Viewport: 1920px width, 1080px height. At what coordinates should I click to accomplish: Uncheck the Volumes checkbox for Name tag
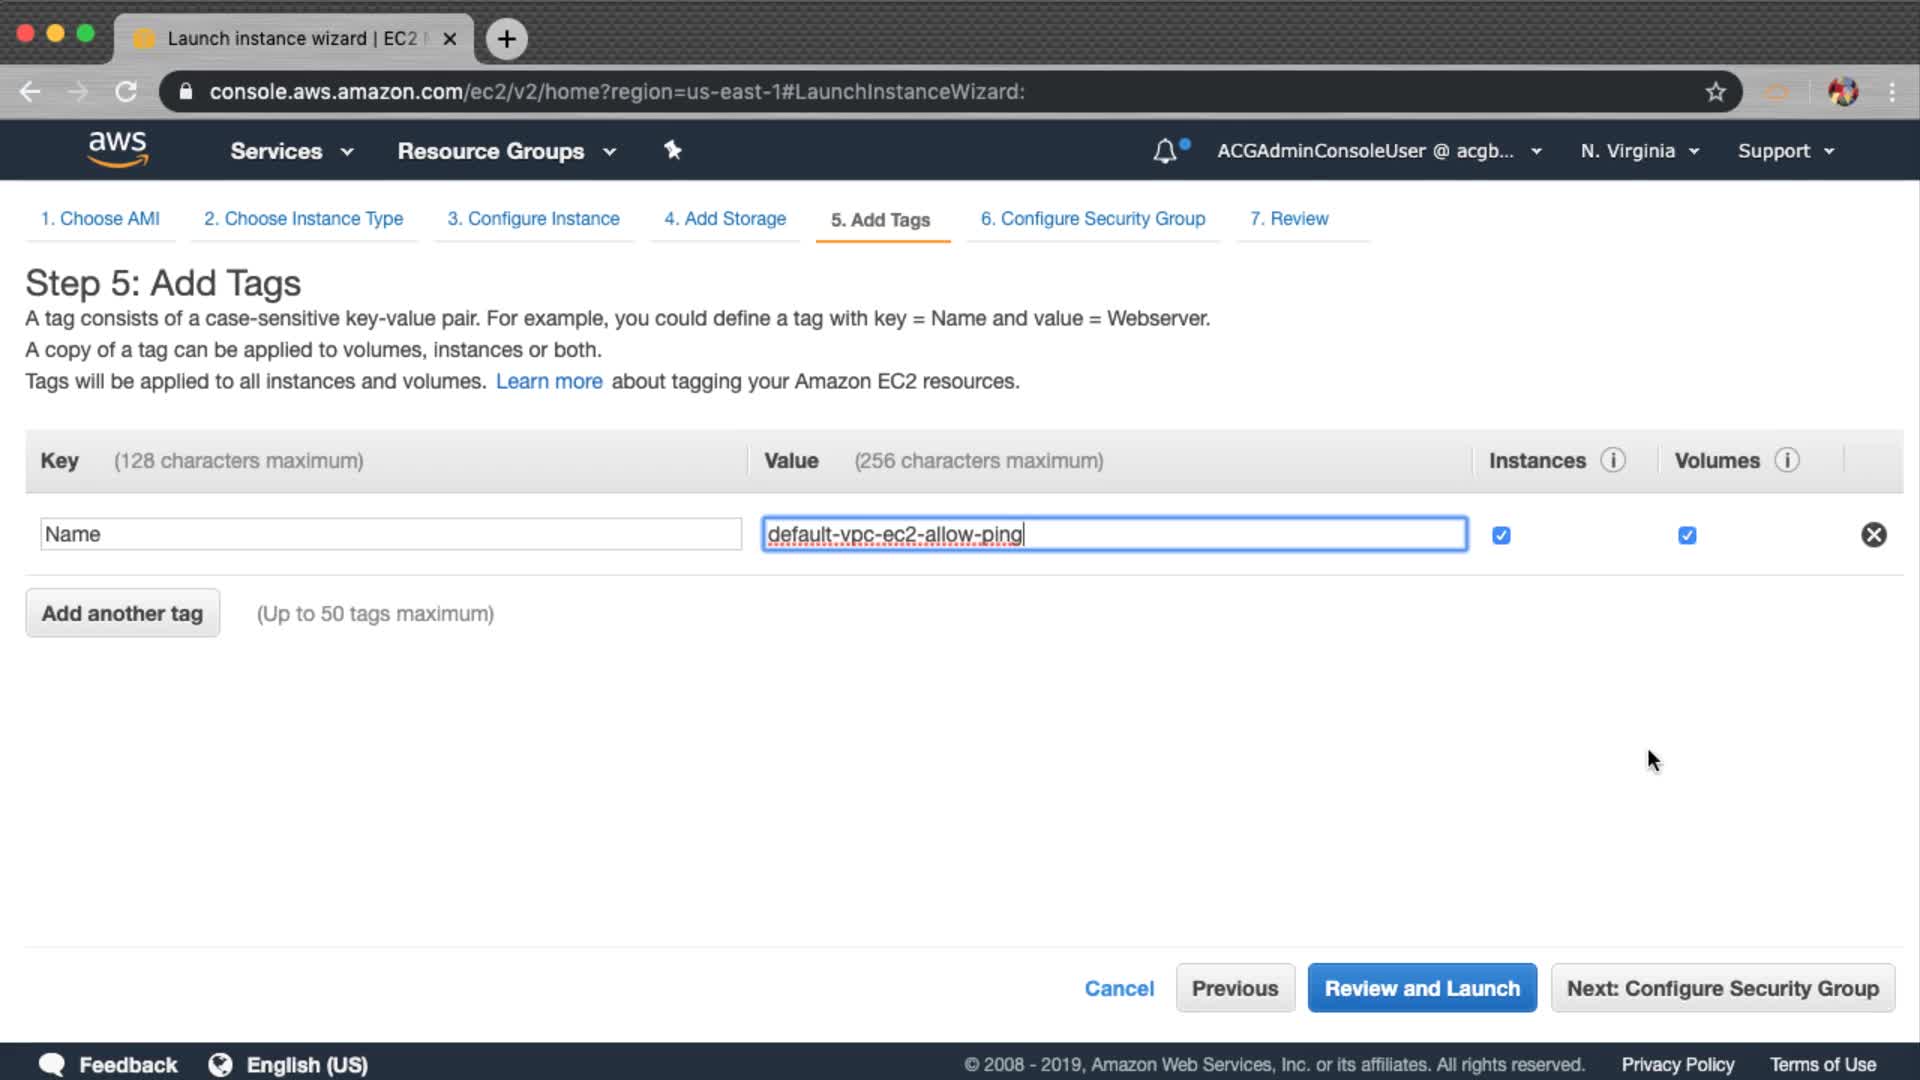1687,535
